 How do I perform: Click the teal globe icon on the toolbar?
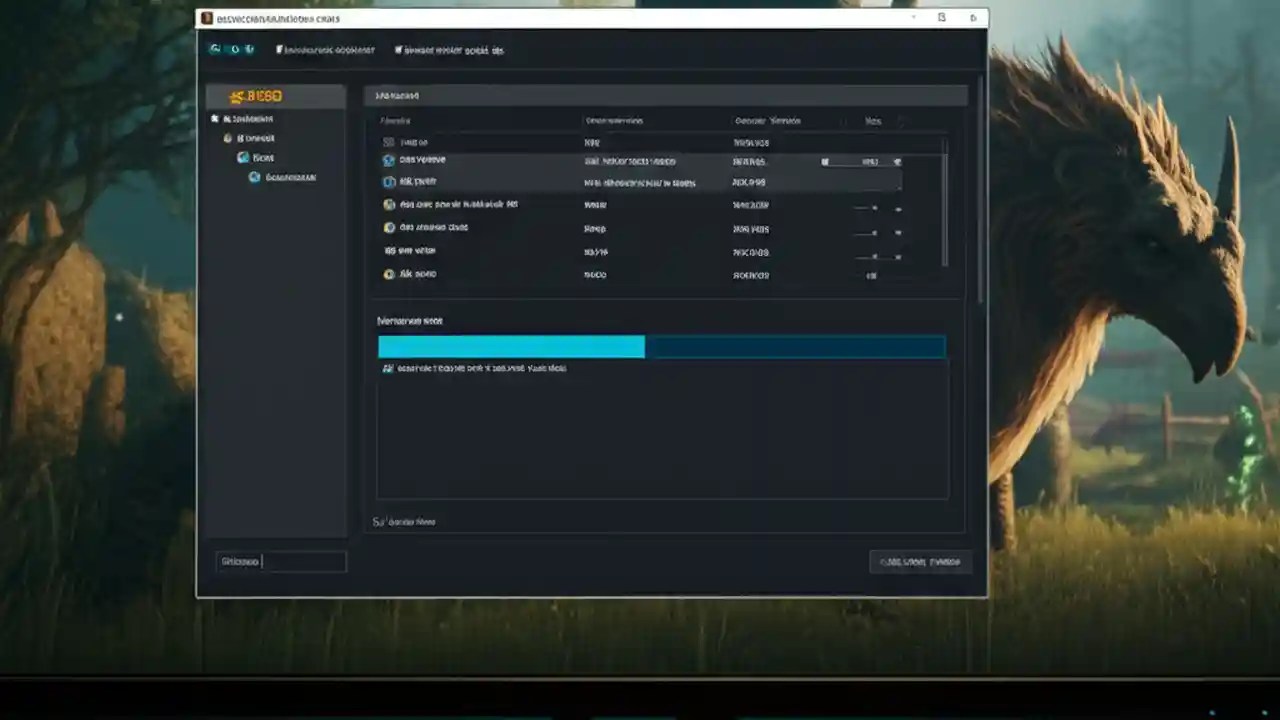point(250,49)
